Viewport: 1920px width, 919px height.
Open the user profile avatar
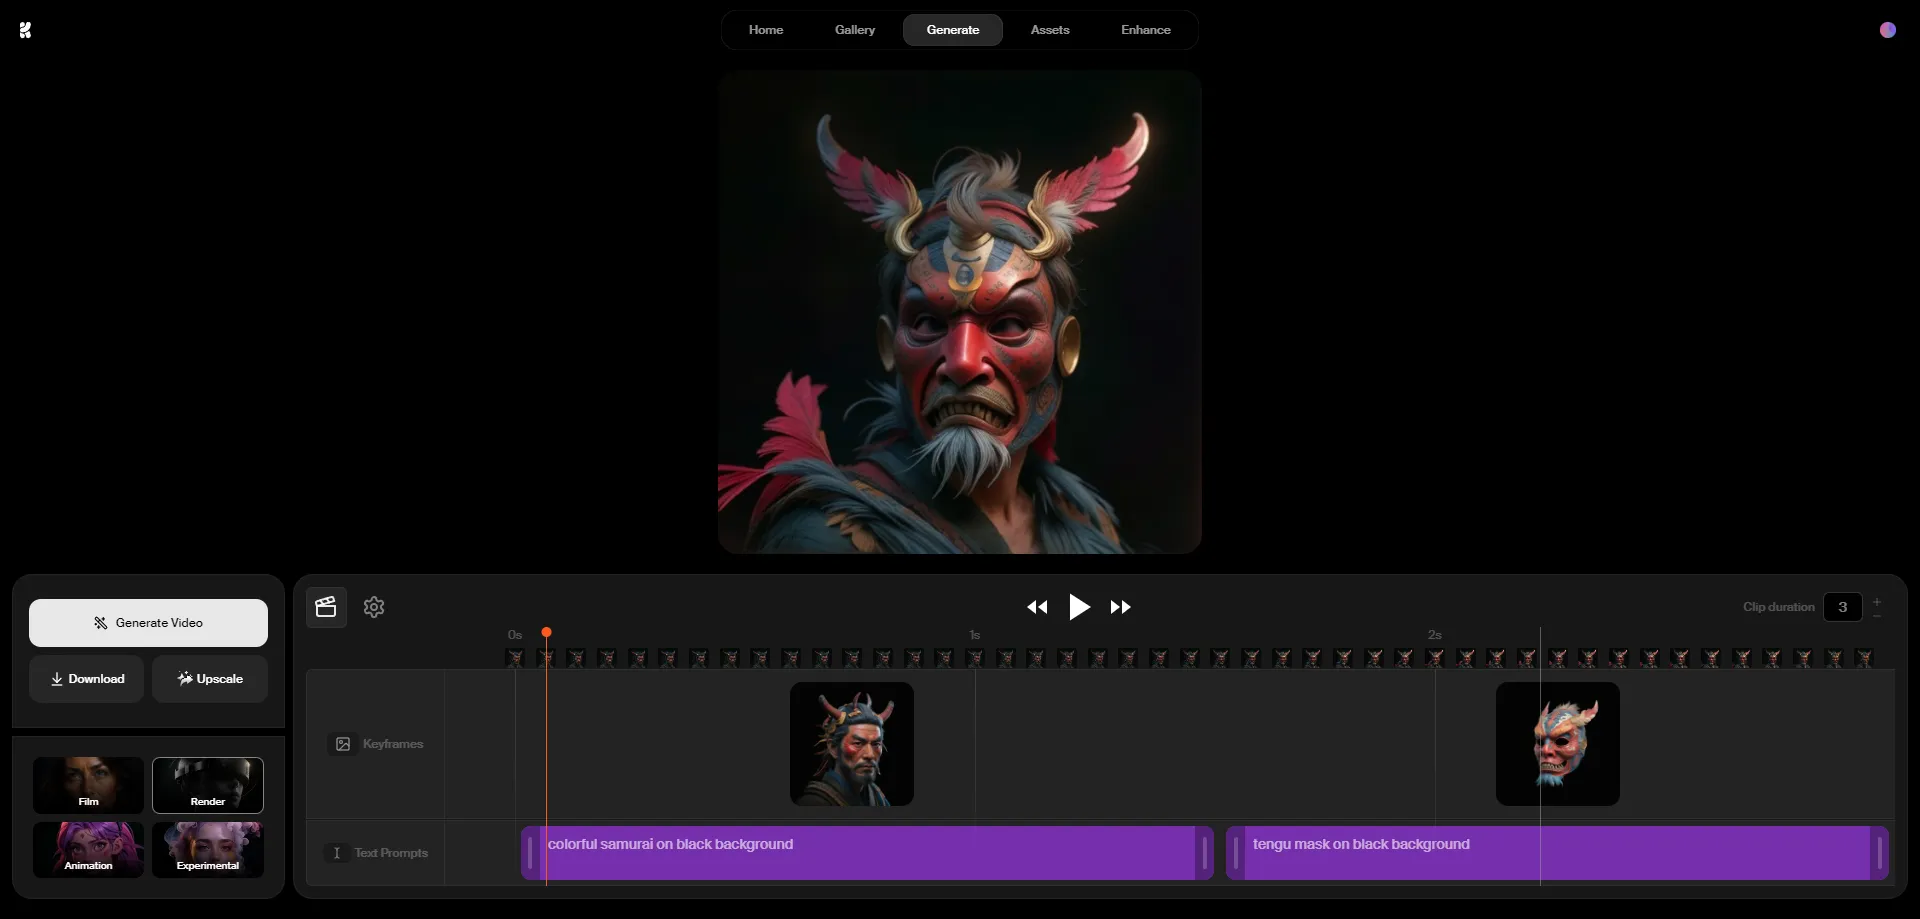point(1888,30)
